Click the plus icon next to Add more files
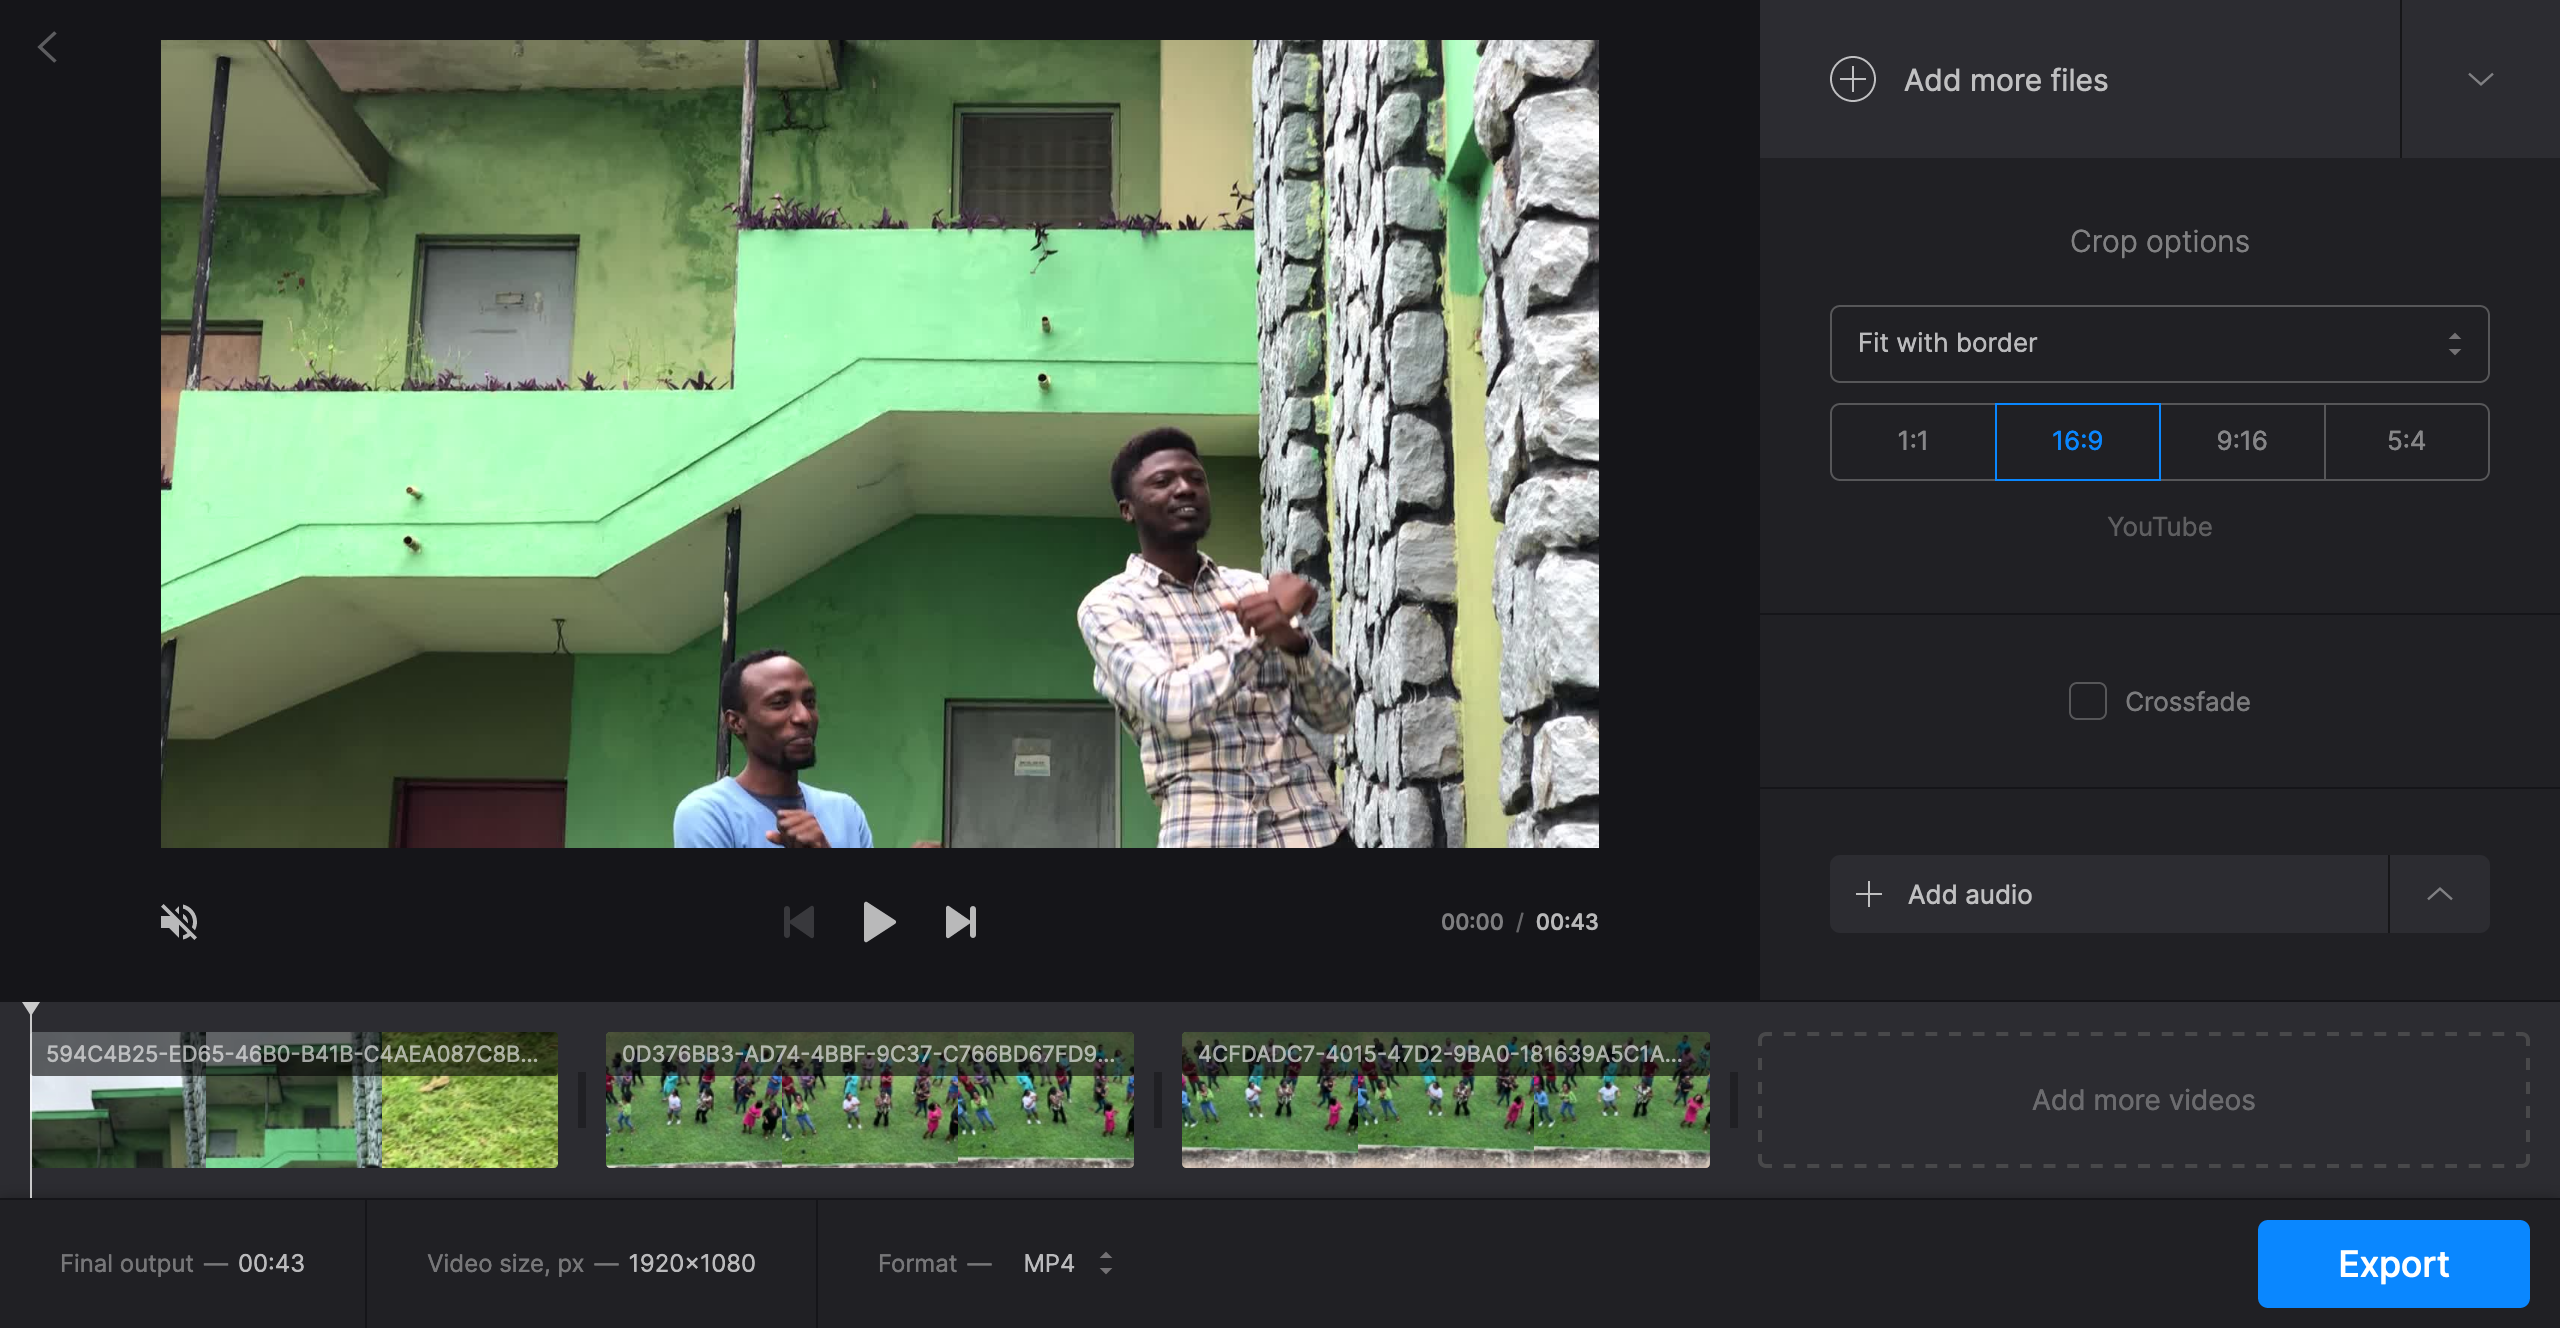The height and width of the screenshot is (1328, 2560). point(1853,80)
